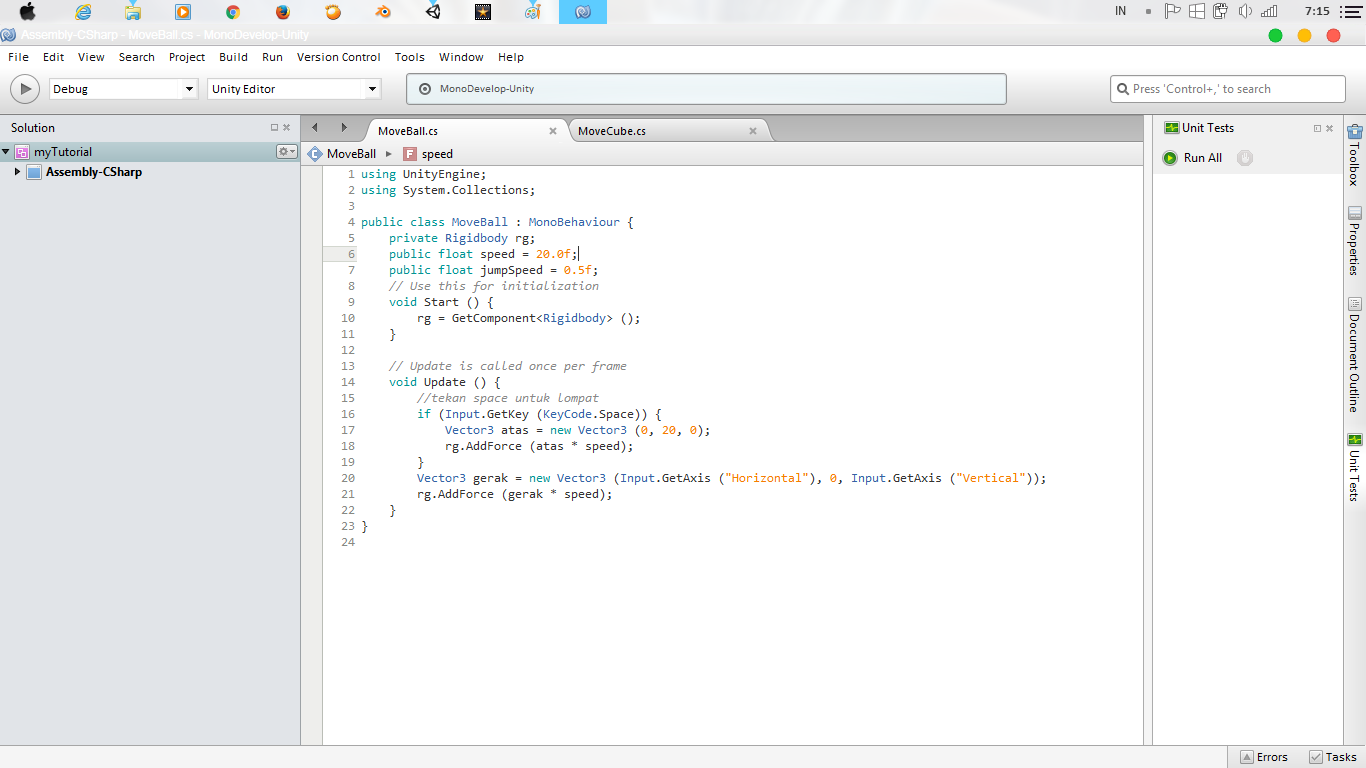Image resolution: width=1366 pixels, height=768 pixels.
Task: Open the Unit Tests sidebar panel
Action: [1355, 465]
